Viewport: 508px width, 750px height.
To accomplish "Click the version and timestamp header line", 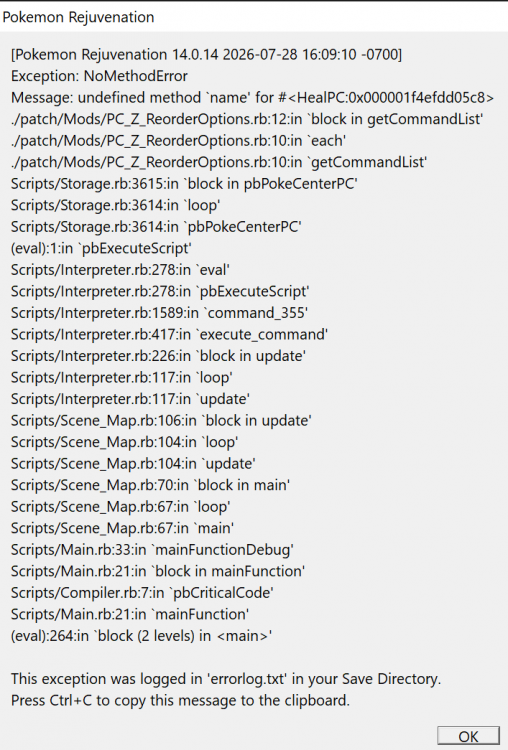I will click(x=207, y=55).
